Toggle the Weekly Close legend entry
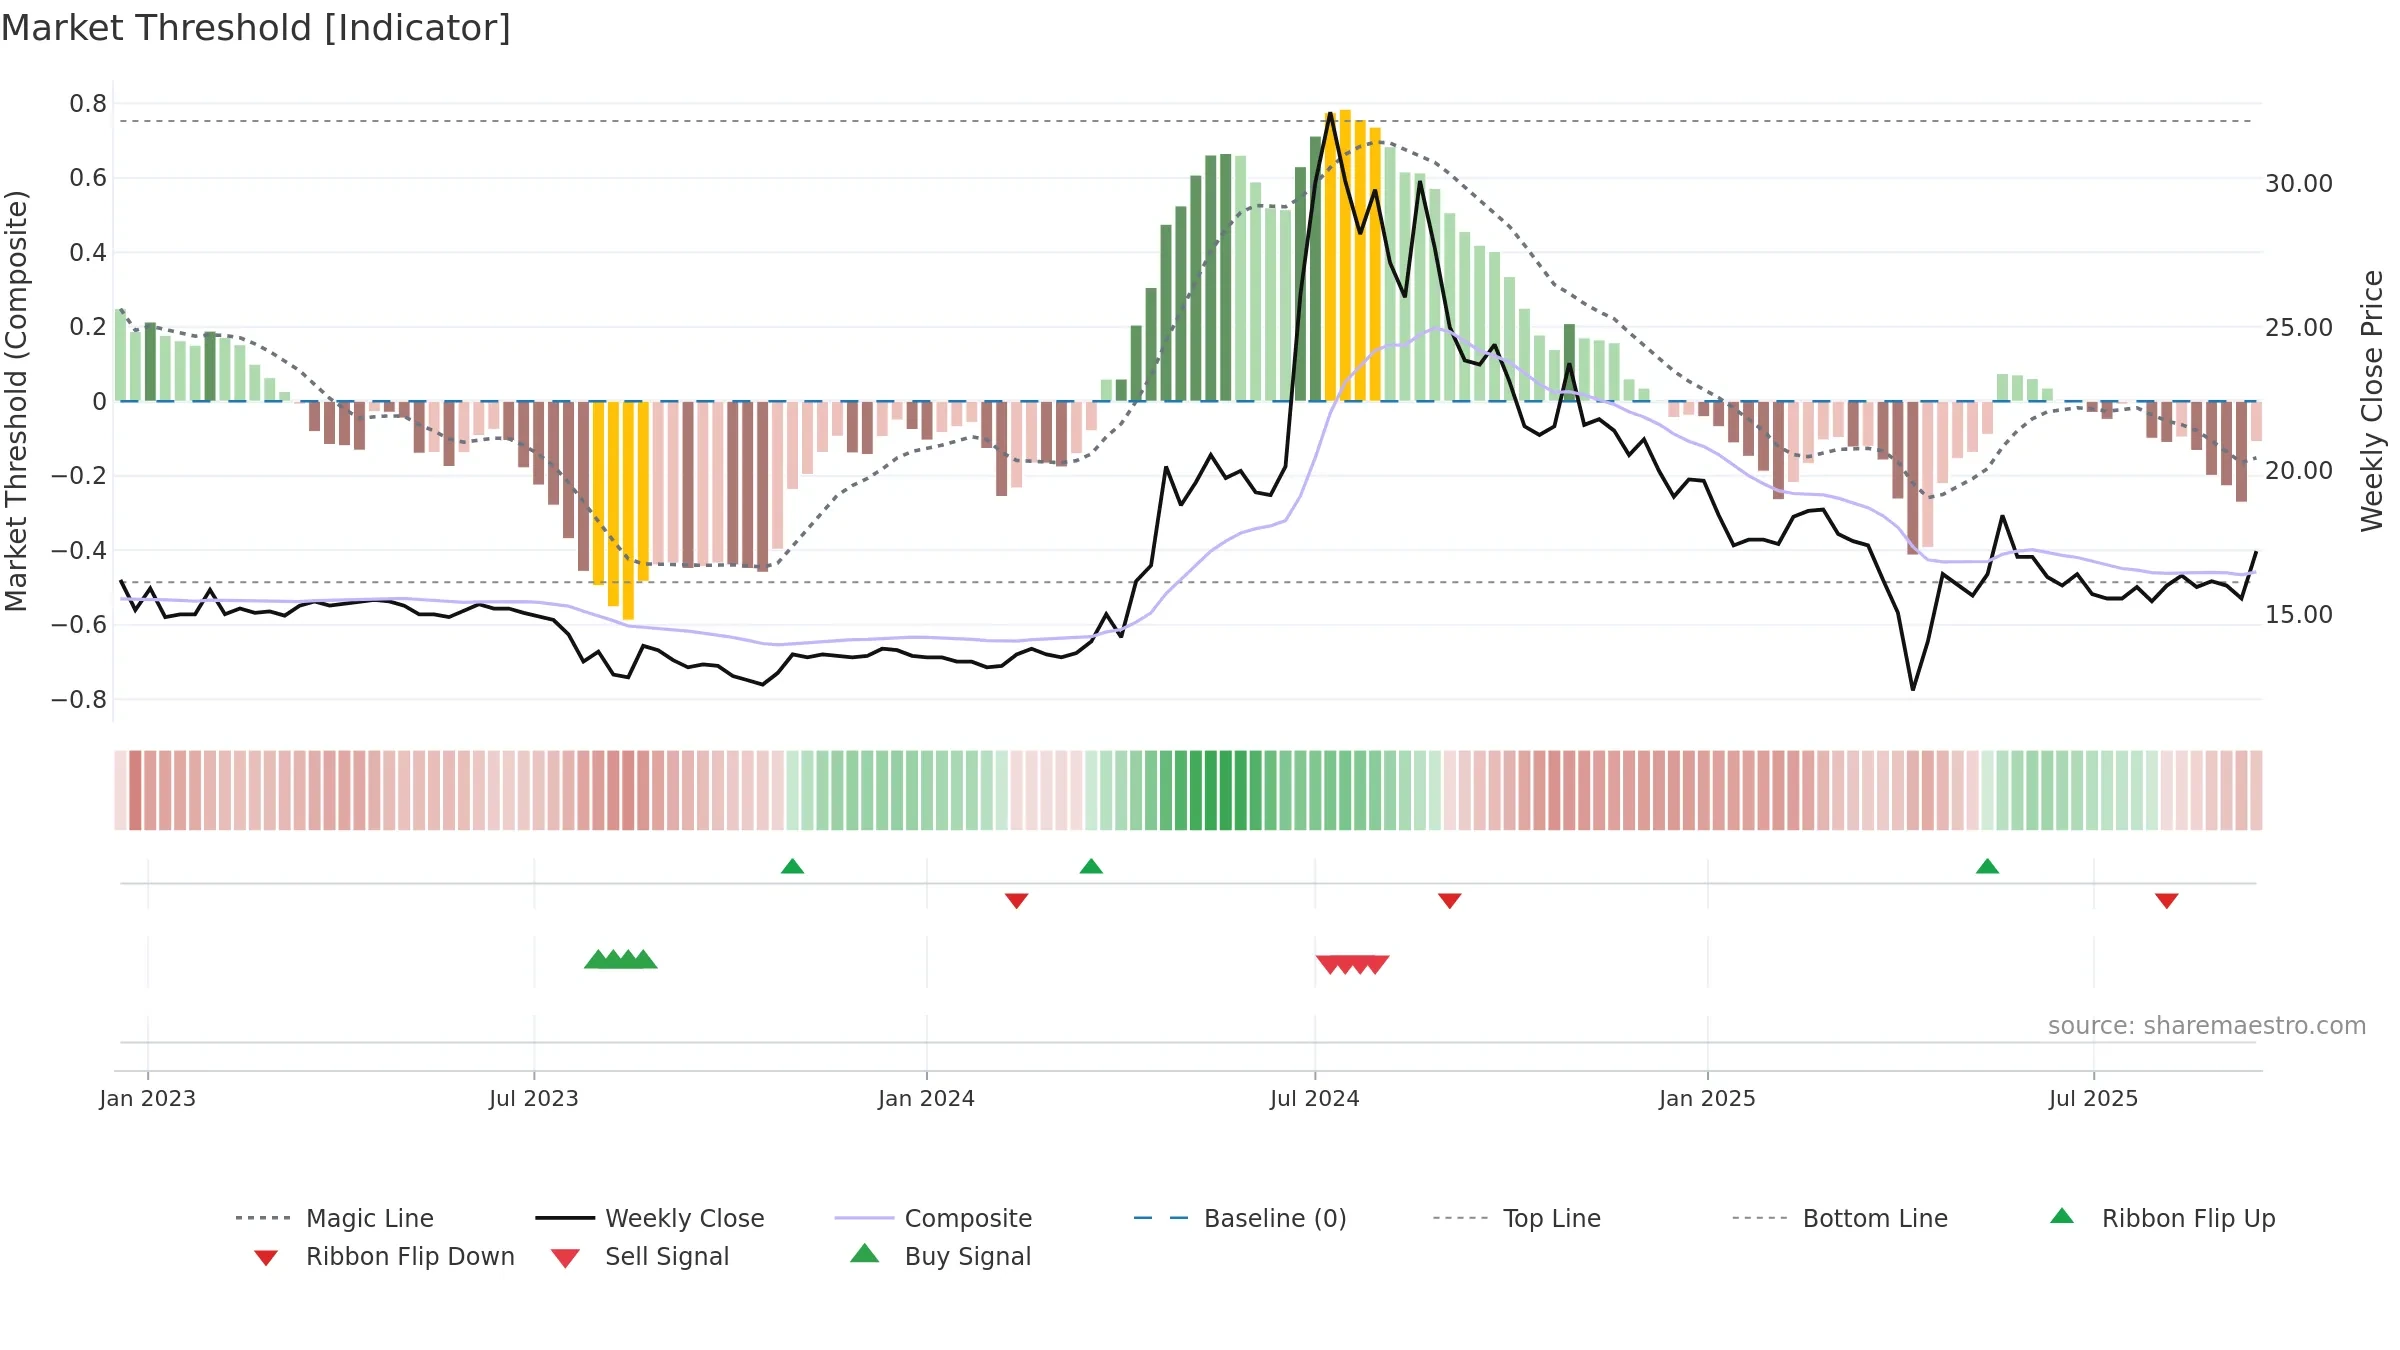 pos(649,1218)
